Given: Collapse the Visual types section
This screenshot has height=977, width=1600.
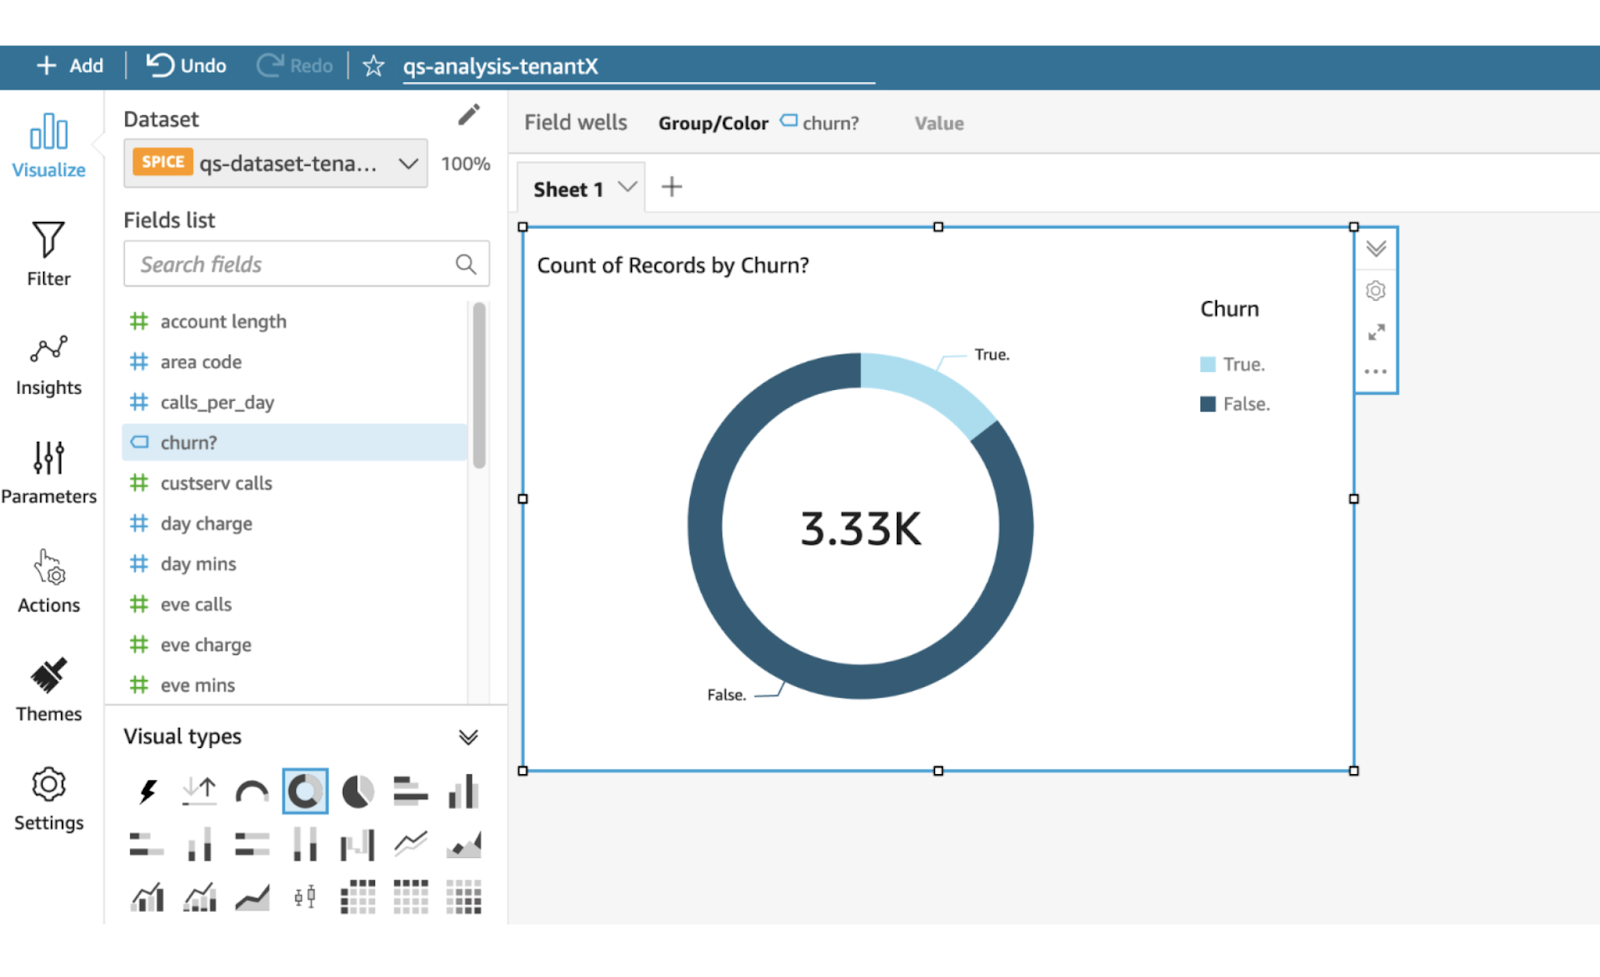Looking at the screenshot, I should (x=468, y=737).
